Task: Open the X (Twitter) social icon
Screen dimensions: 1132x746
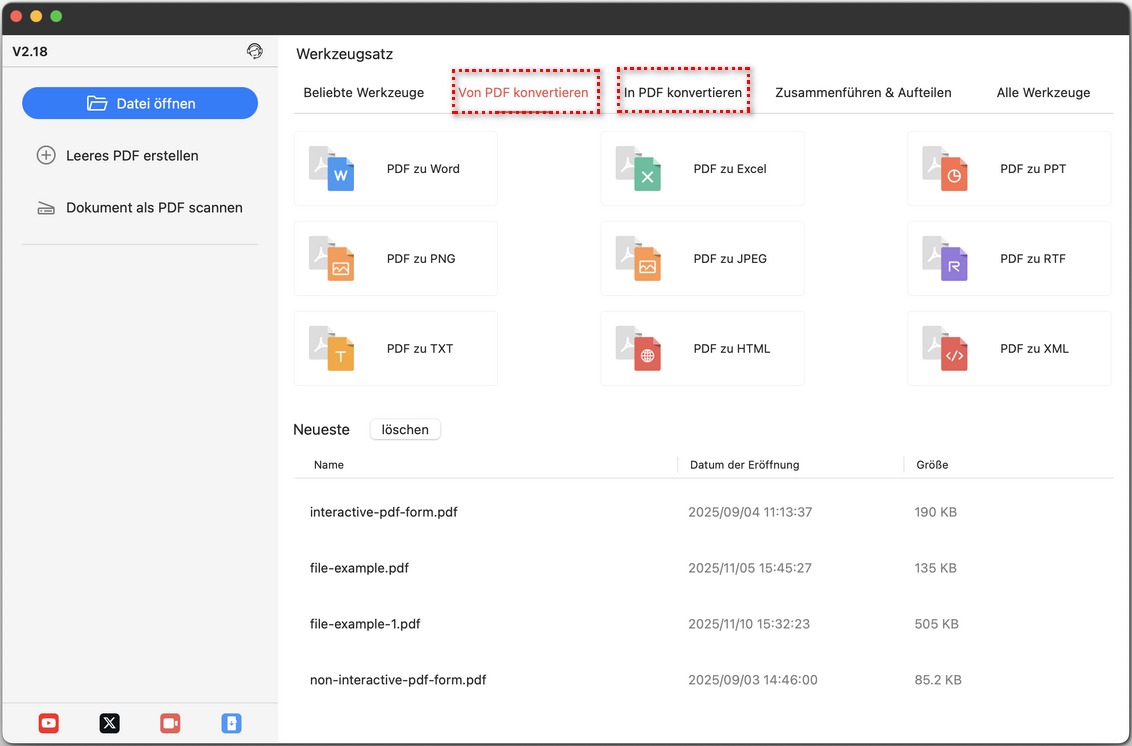Action: [x=110, y=723]
